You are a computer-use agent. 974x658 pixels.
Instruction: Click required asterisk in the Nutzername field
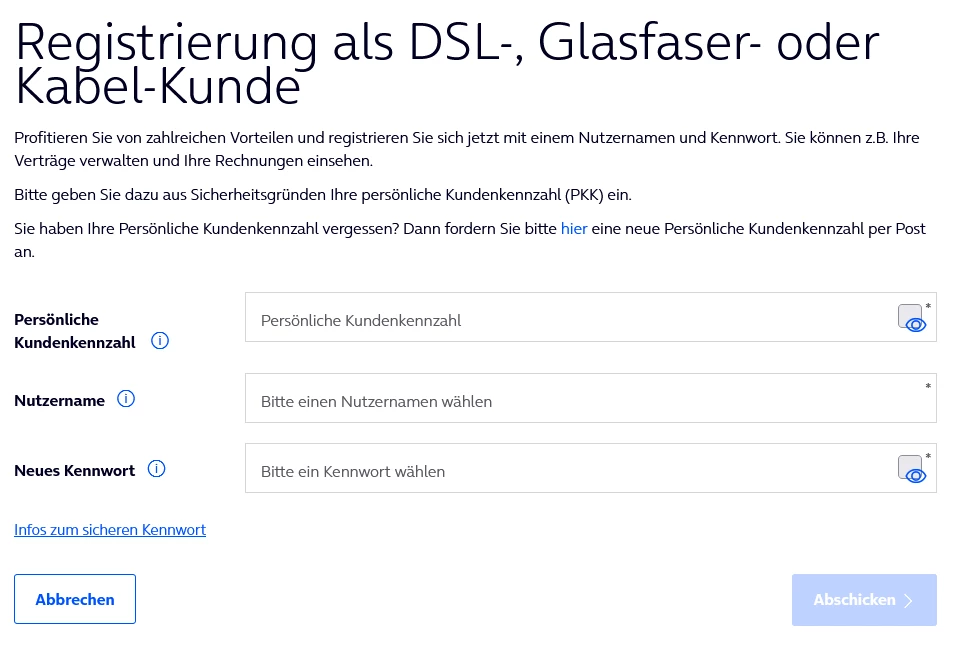point(928,386)
